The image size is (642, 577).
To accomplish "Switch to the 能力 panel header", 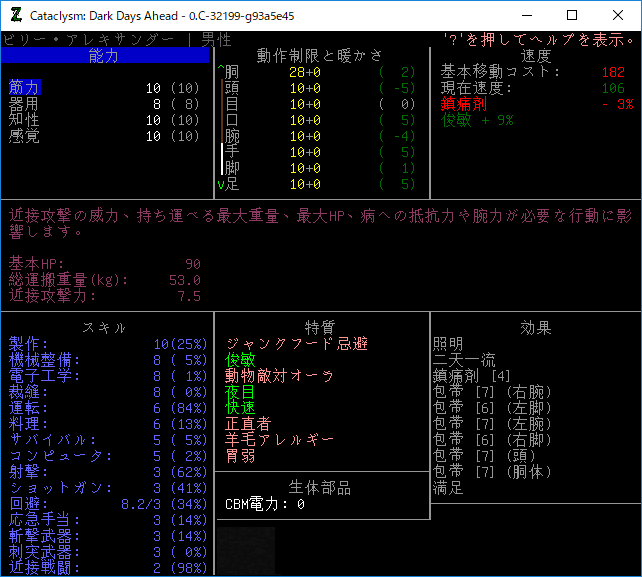I will [104, 56].
